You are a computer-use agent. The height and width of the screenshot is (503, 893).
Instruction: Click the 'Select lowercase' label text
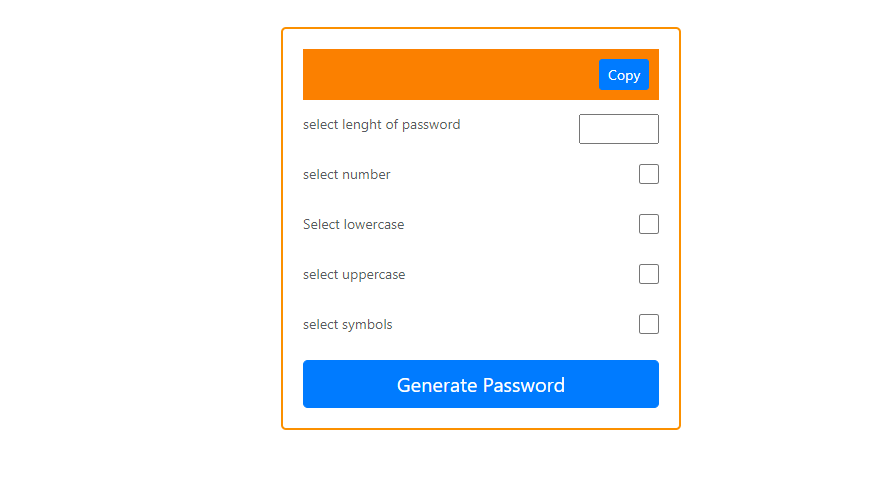[353, 225]
